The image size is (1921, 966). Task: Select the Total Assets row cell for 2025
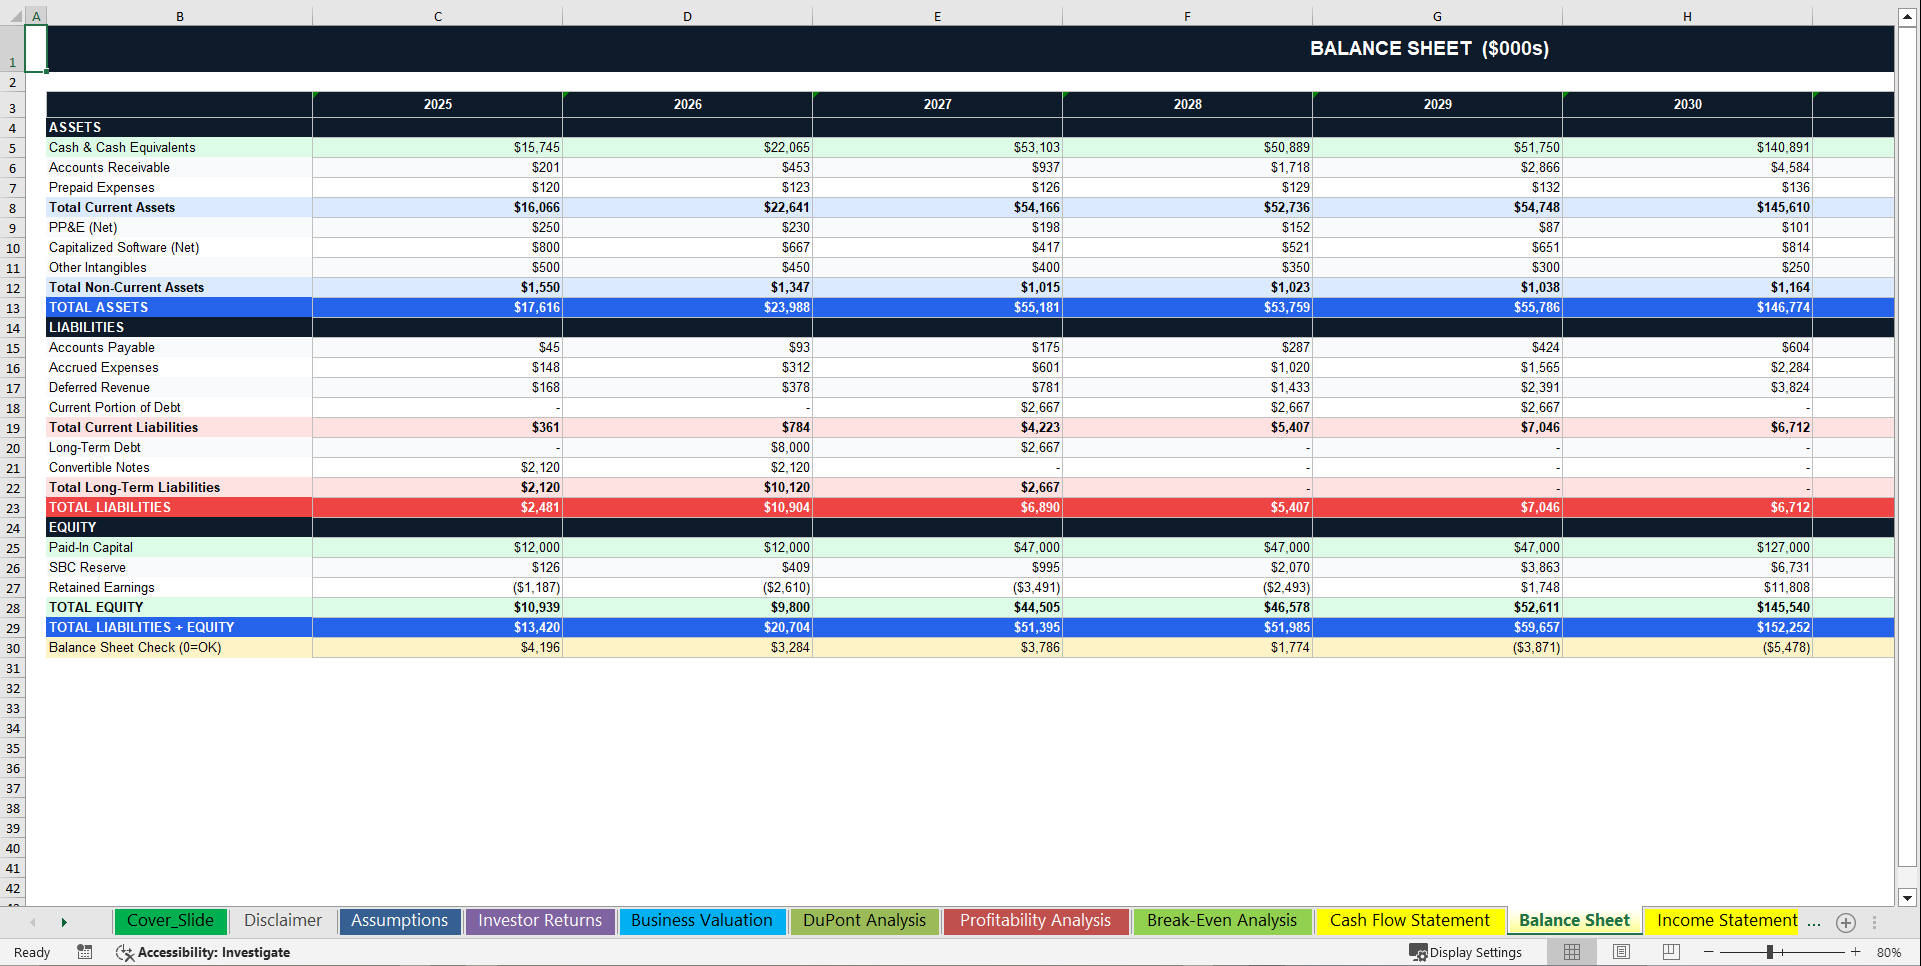[x=437, y=307]
